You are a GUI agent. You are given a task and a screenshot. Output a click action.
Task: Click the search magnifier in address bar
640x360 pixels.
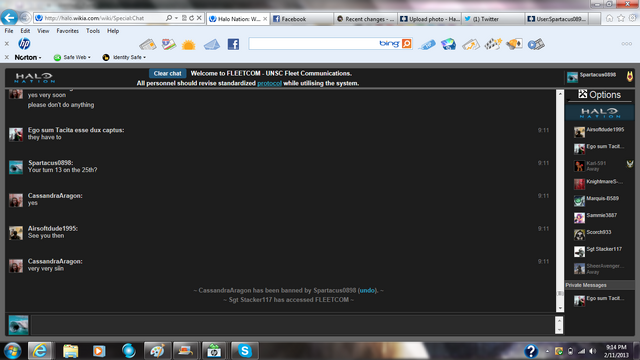click(169, 18)
